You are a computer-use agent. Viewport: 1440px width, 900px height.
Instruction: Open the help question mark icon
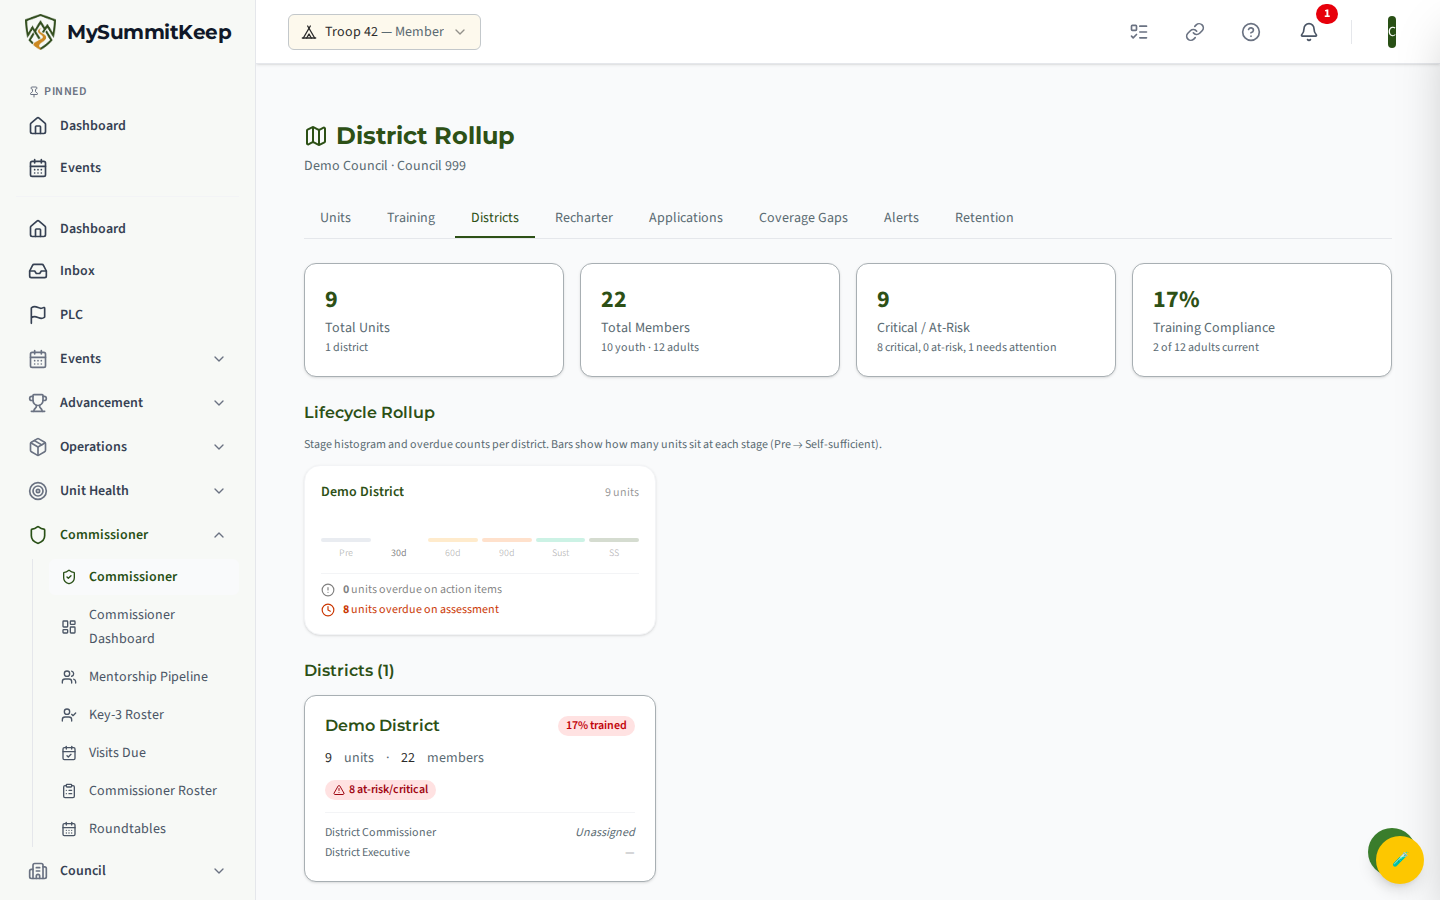pyautogui.click(x=1251, y=32)
